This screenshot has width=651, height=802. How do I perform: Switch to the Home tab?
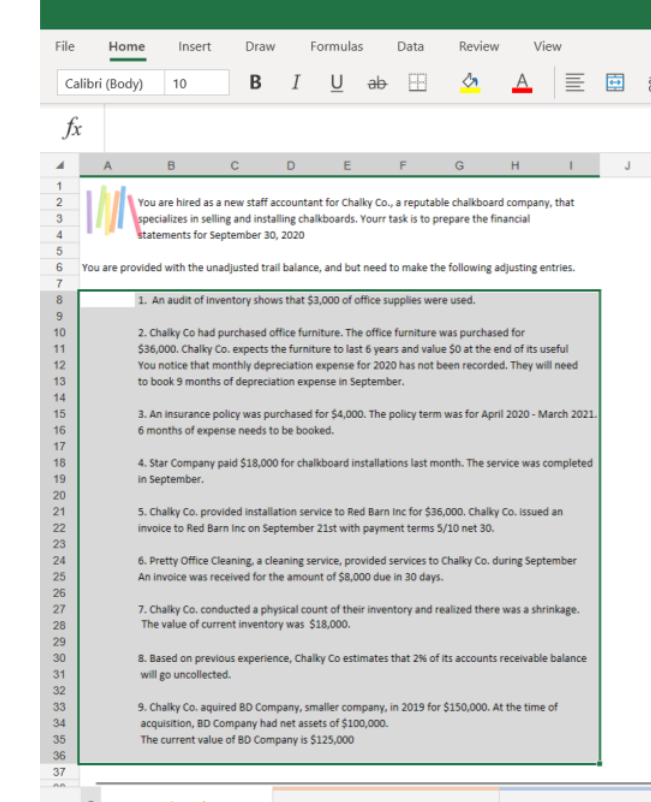[x=127, y=47]
